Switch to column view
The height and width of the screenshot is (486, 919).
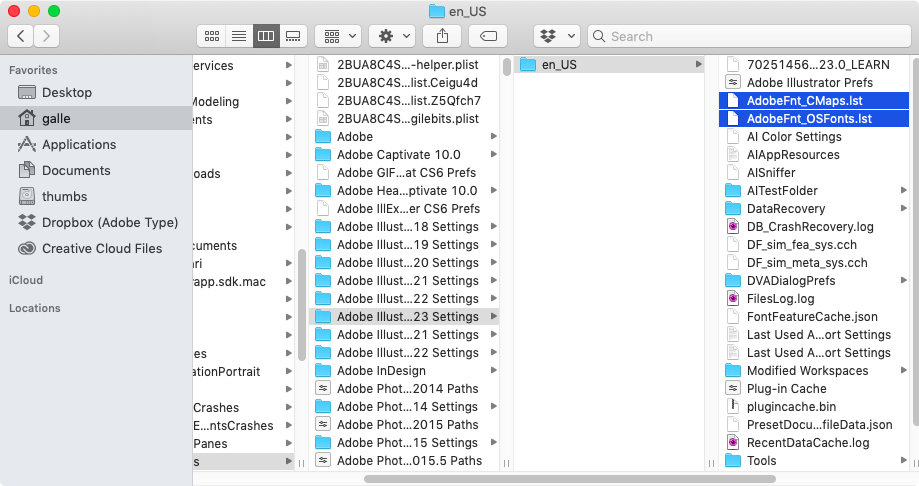point(266,36)
